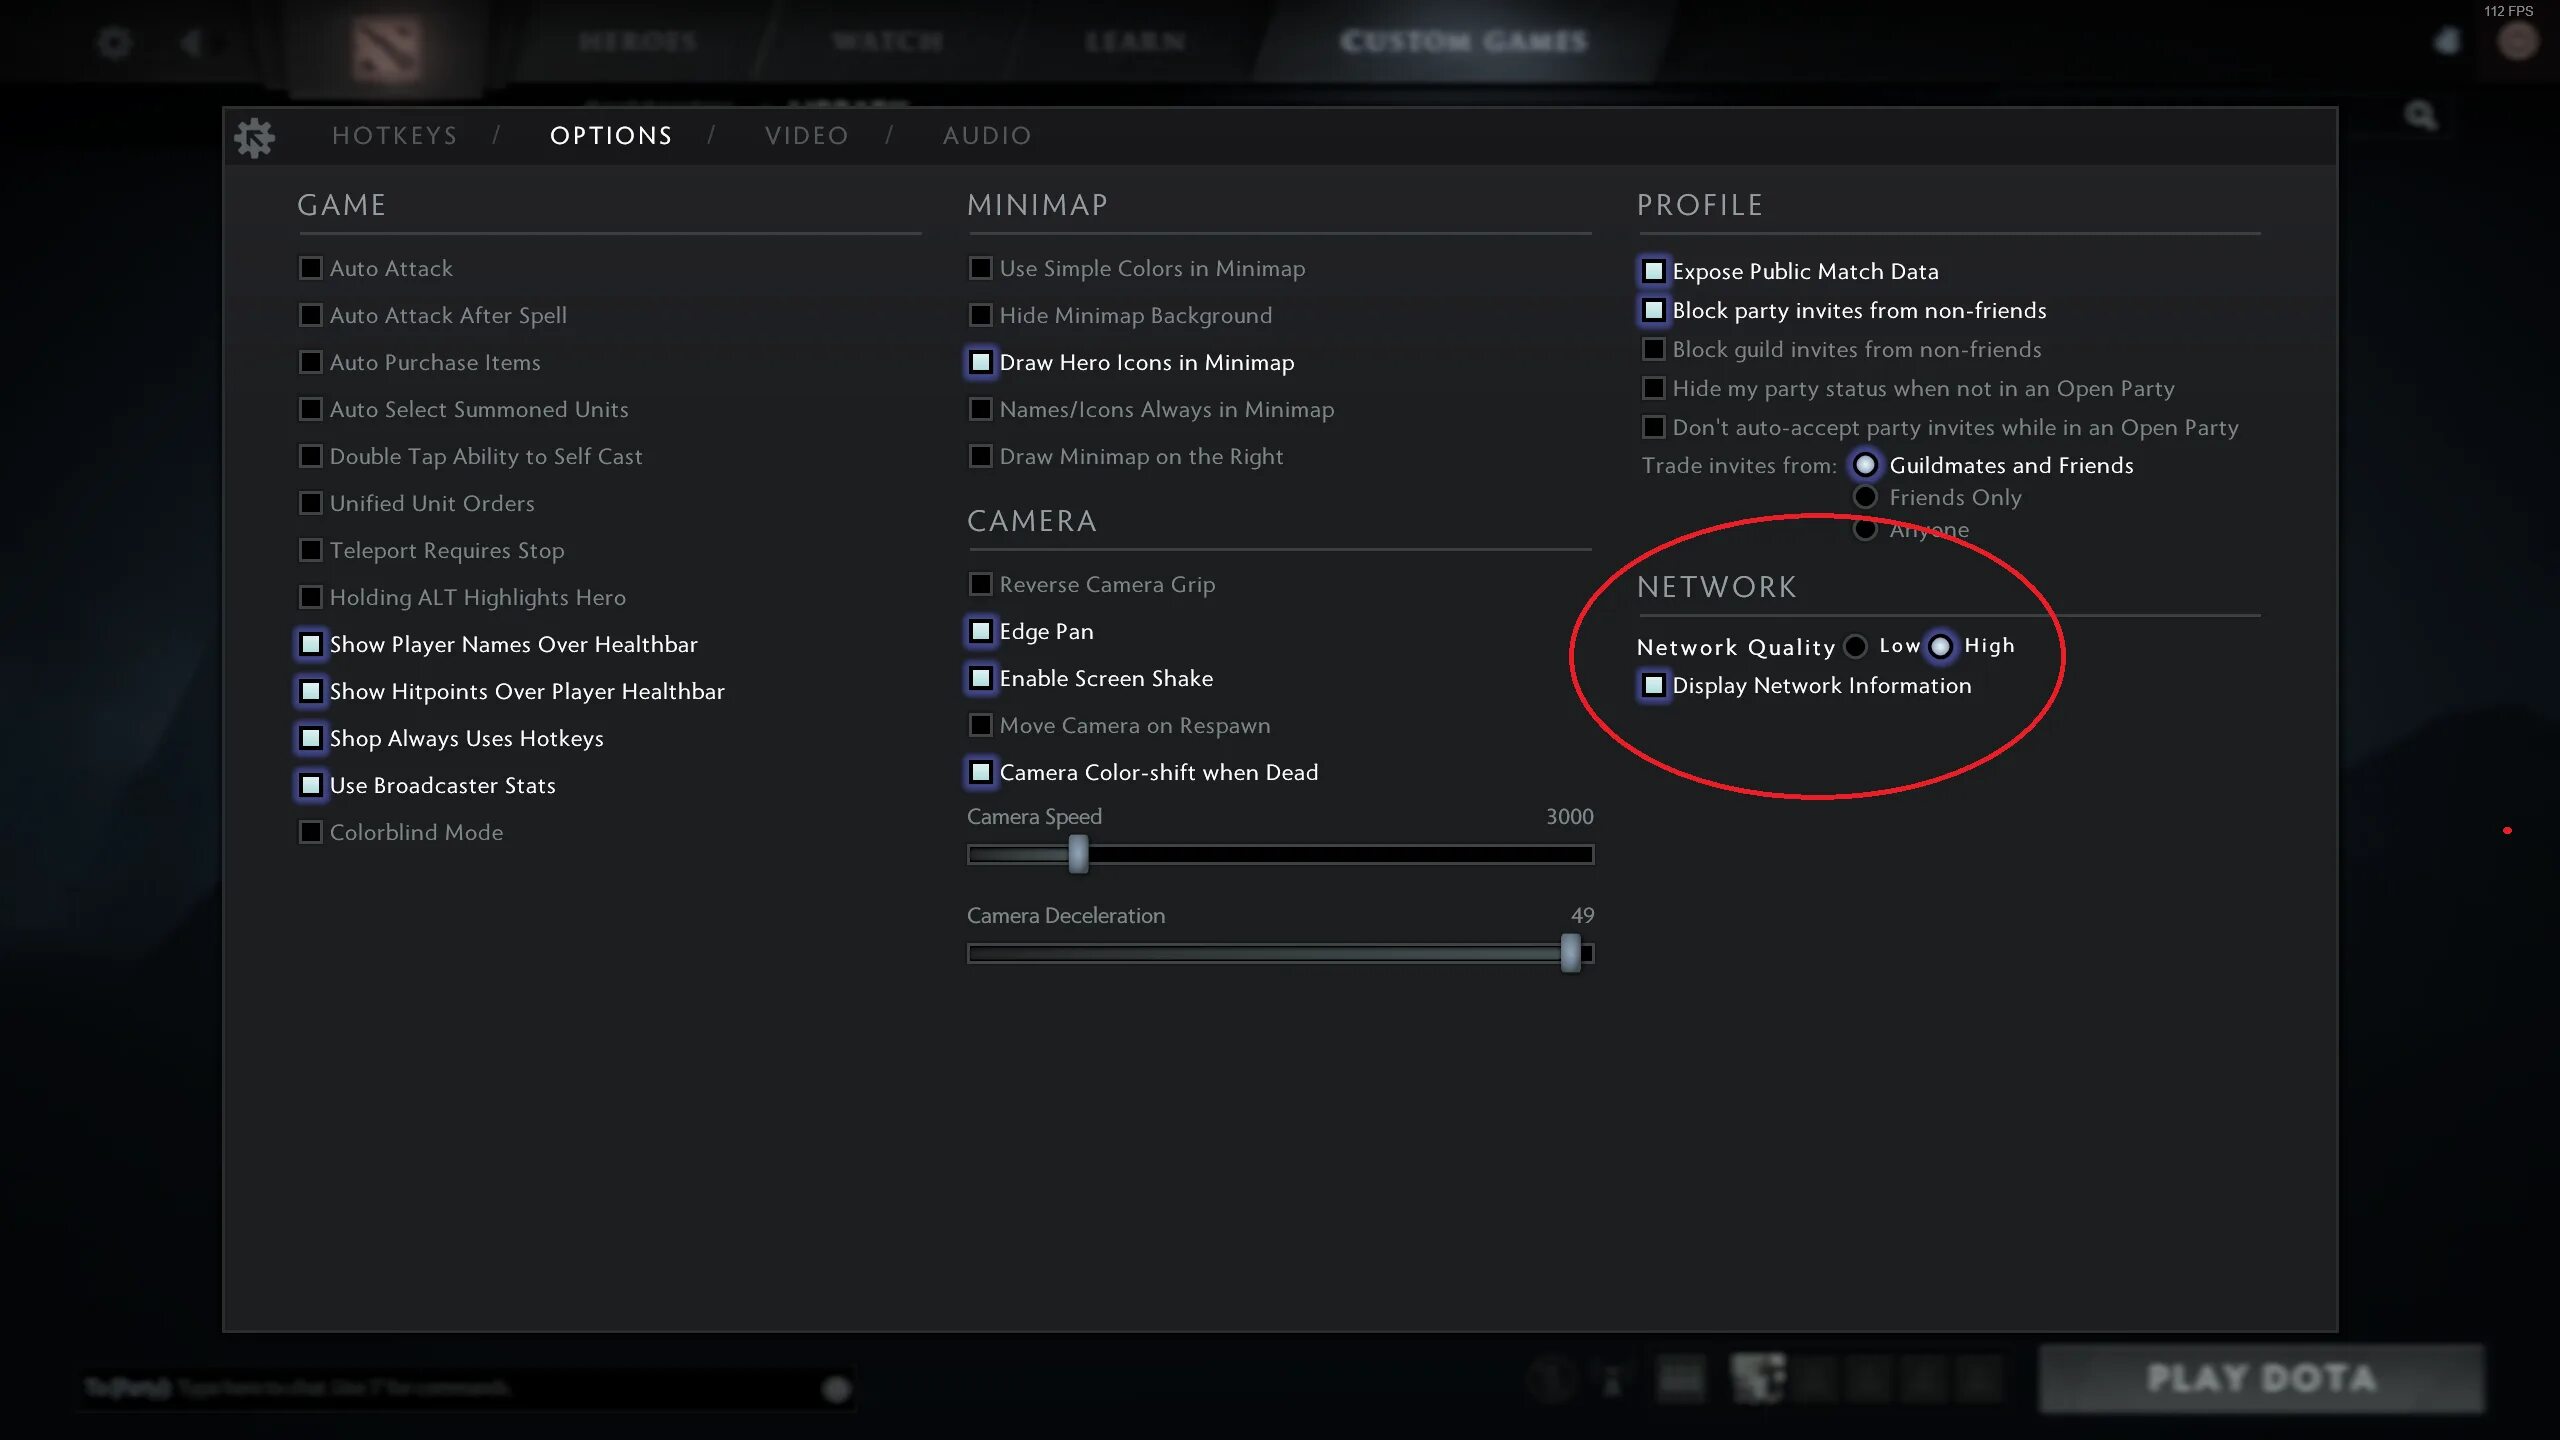Click the round icon beside the chat box

click(x=836, y=1388)
